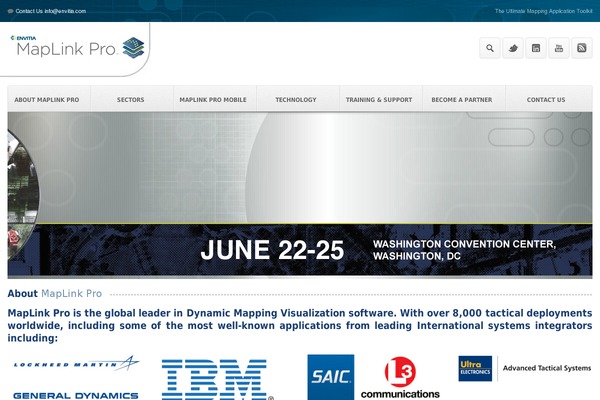This screenshot has height=400, width=600.
Task: Click the Lockheed Martin logo
Action: click(x=76, y=363)
